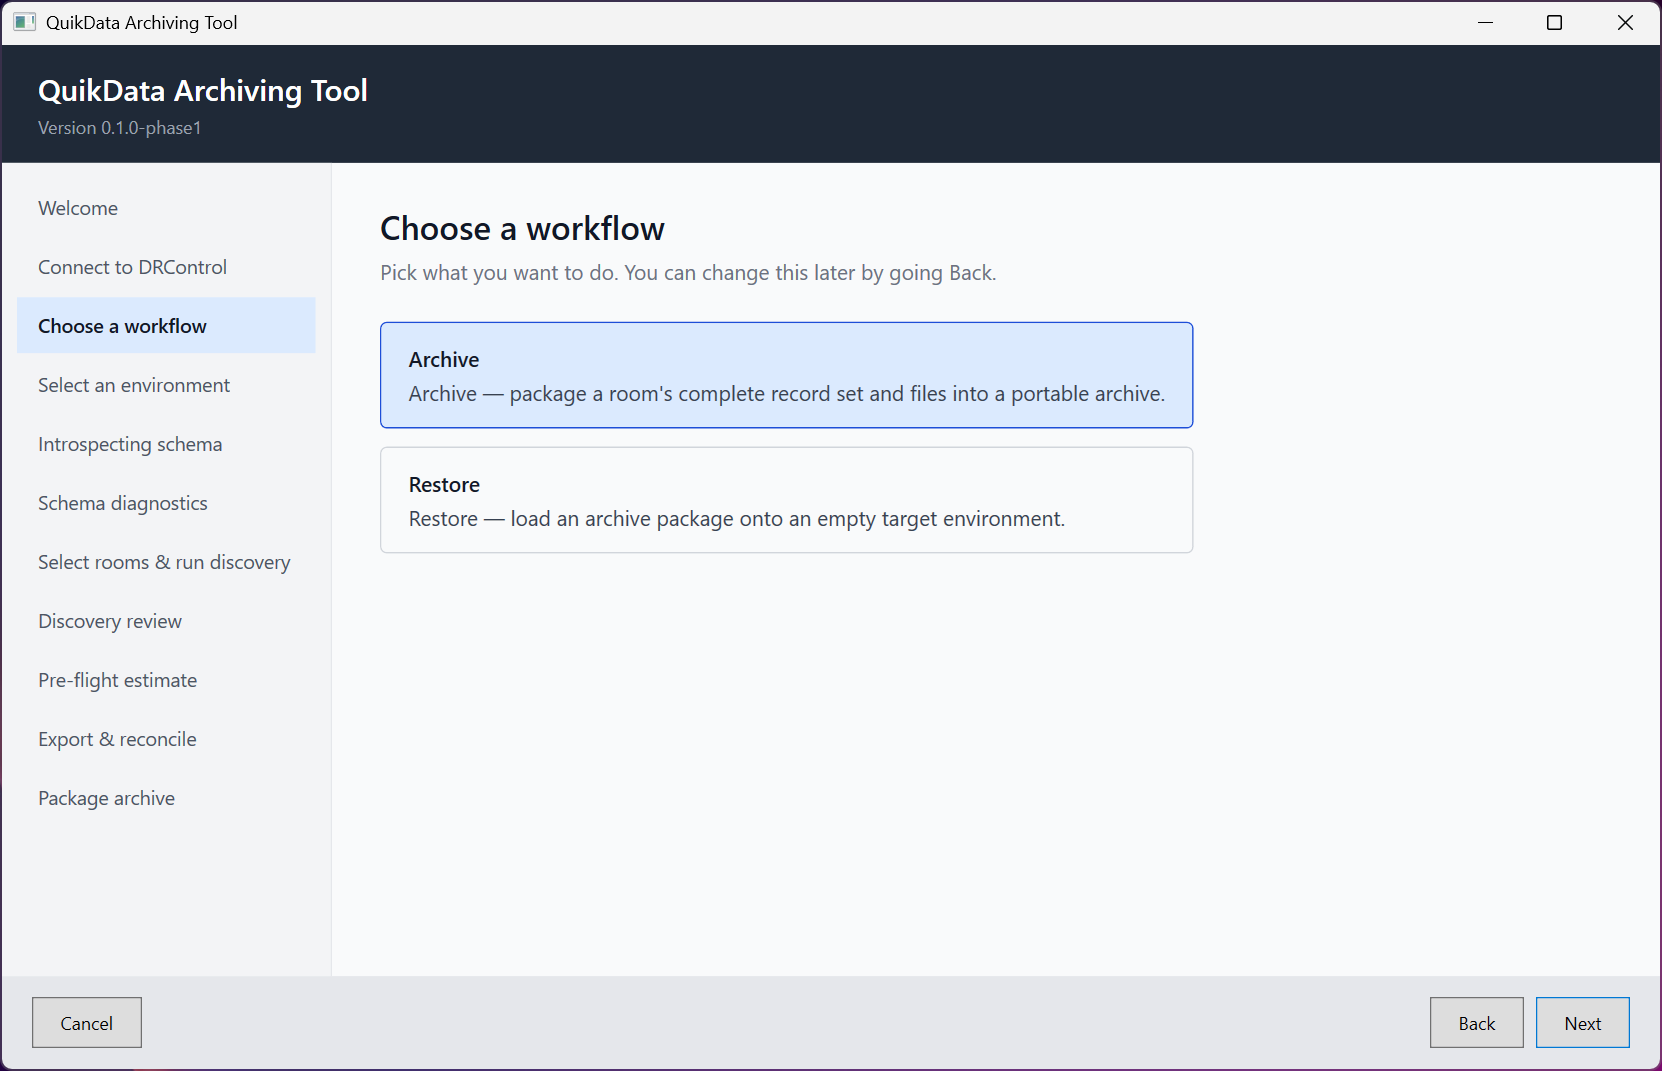The width and height of the screenshot is (1662, 1071).
Task: Open the Connect to DRControl step
Action: [166, 267]
